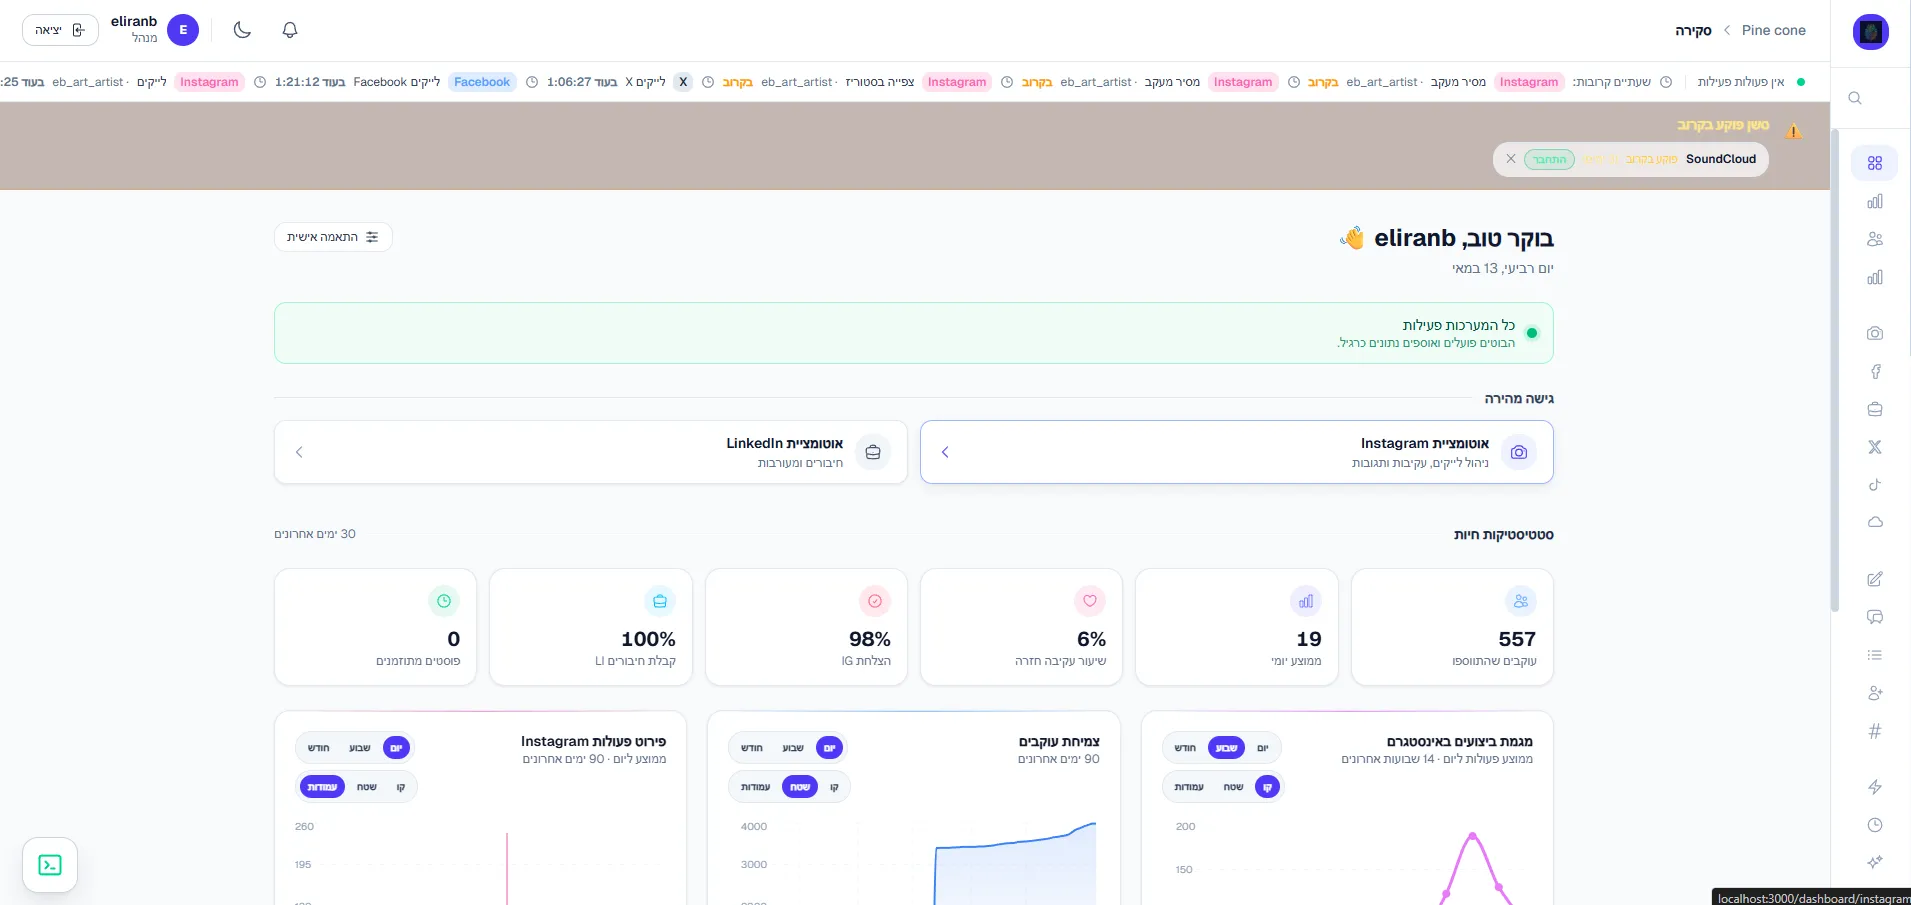The height and width of the screenshot is (905, 1911).
Task: Expand the chevron on the Instagram automation card
Action: click(945, 452)
